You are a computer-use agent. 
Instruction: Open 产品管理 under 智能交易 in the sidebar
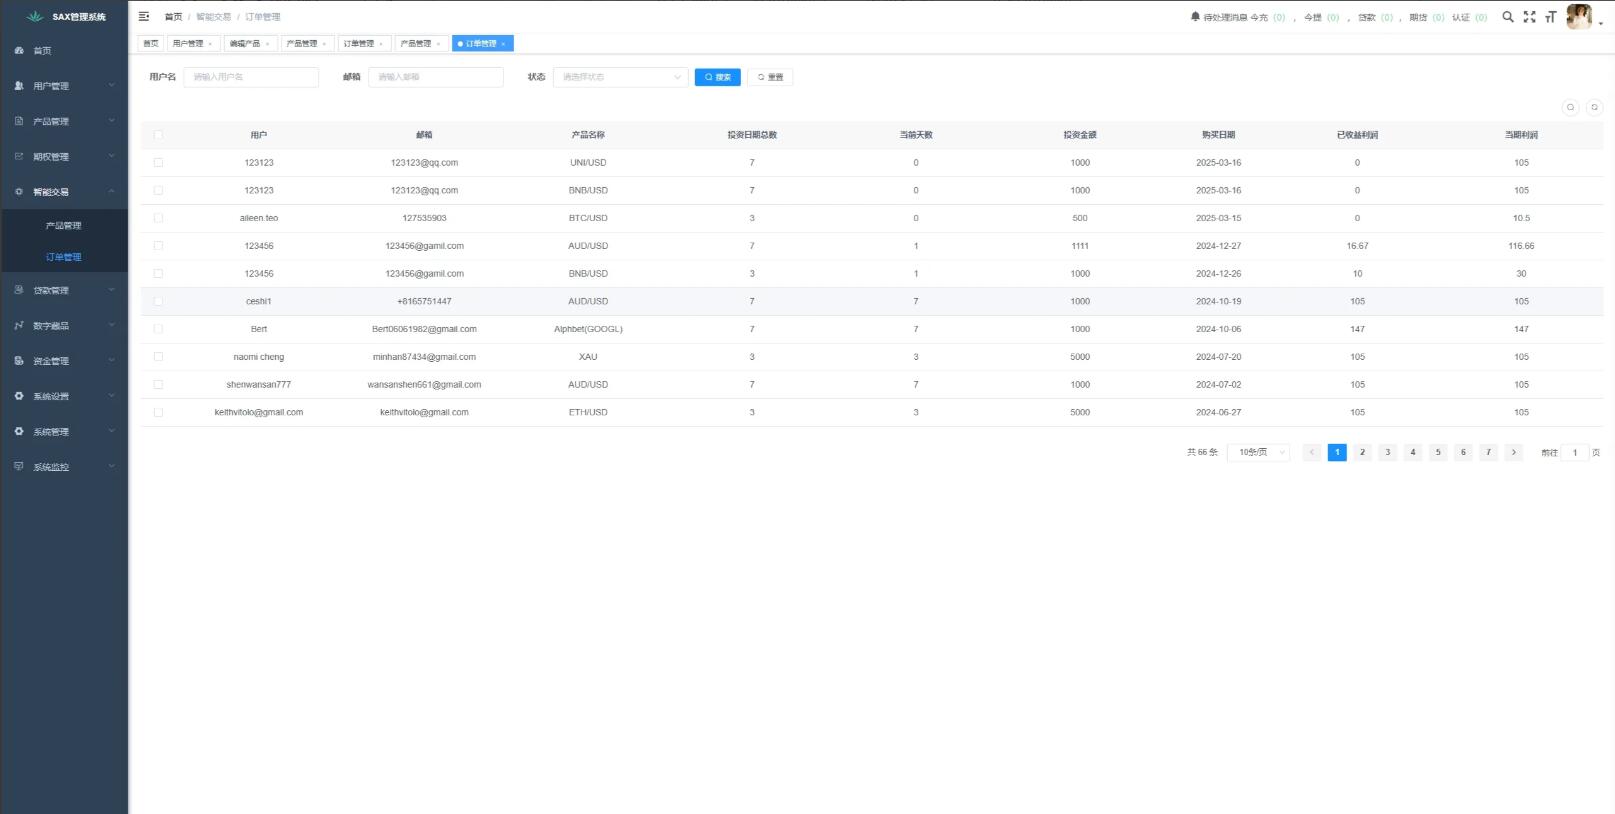point(64,226)
